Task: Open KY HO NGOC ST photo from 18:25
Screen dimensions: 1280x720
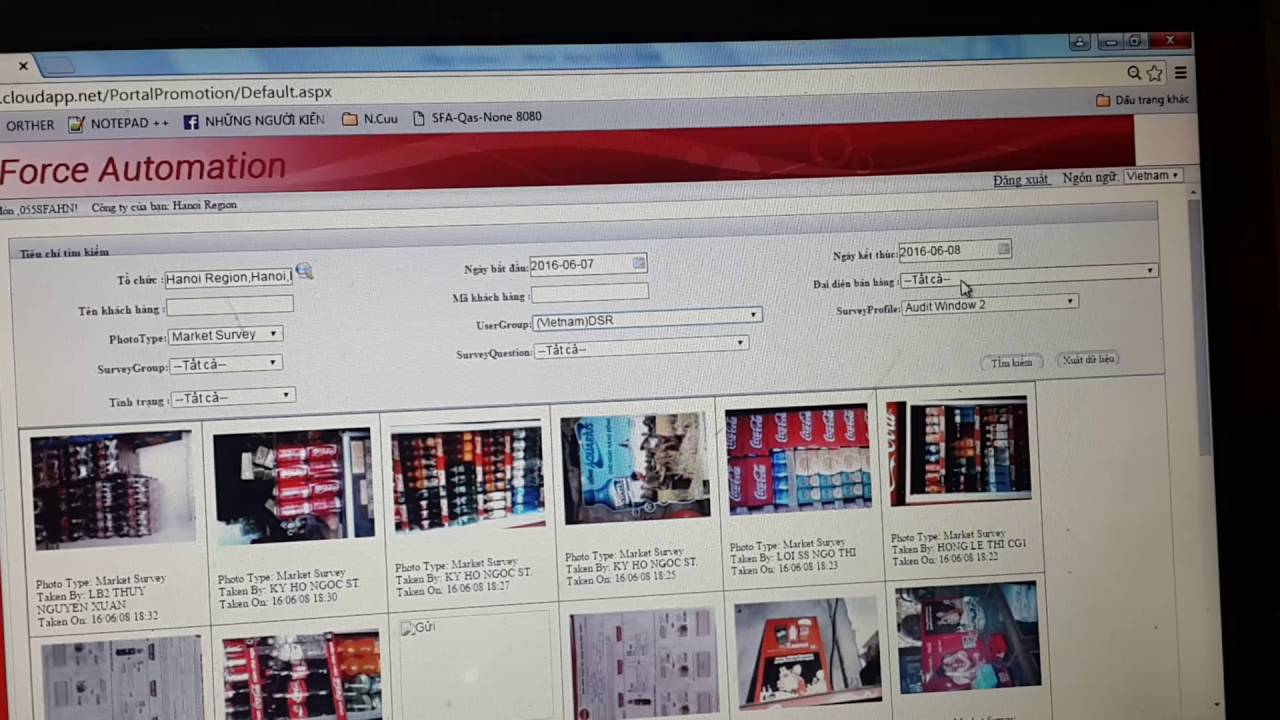Action: (636, 468)
